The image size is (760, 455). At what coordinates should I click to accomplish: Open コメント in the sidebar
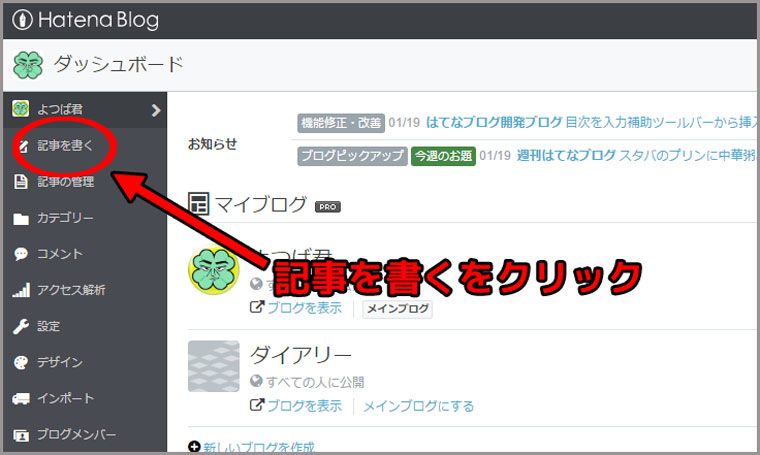60,254
